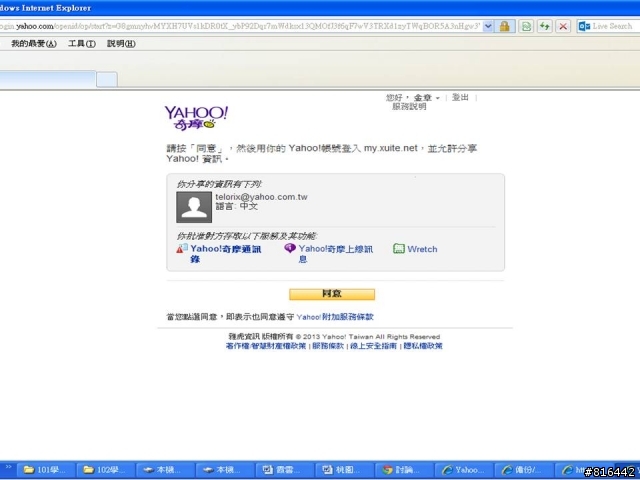Click the Yahoo!奇摩通訊錄 icon
Screen dimensions: 640x480
coord(182,248)
